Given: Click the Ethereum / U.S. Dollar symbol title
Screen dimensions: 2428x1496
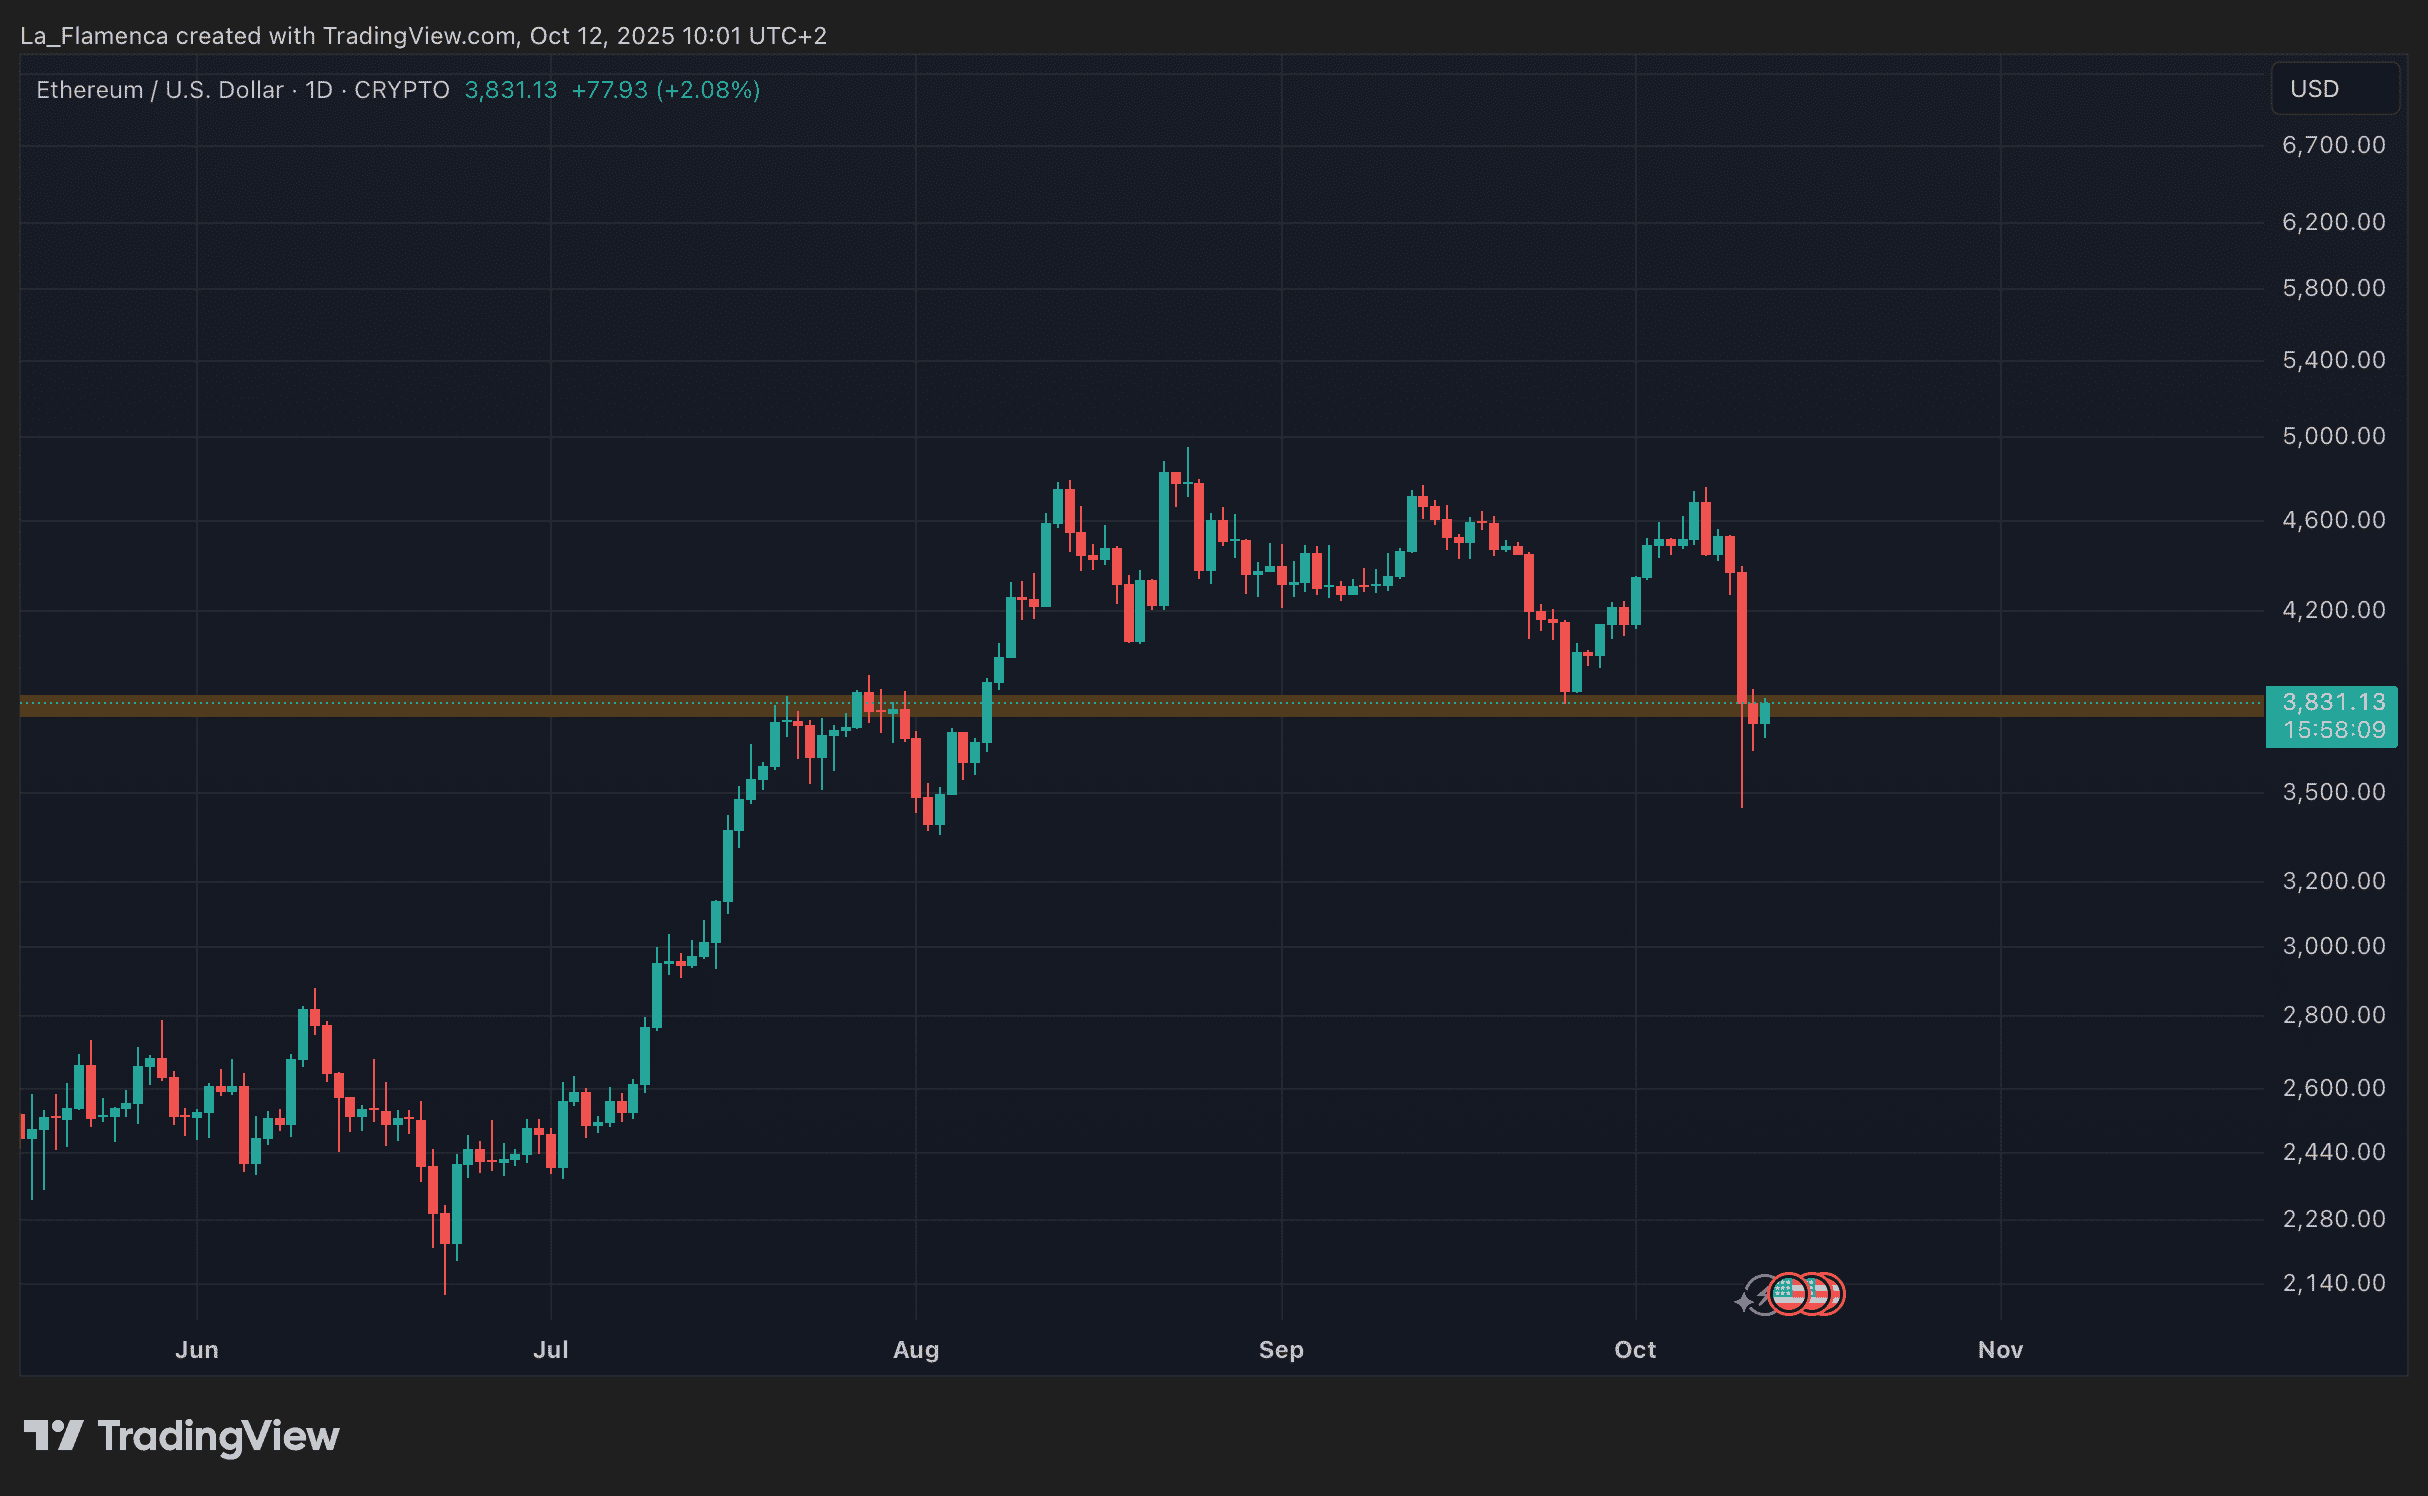Looking at the screenshot, I should (x=160, y=90).
